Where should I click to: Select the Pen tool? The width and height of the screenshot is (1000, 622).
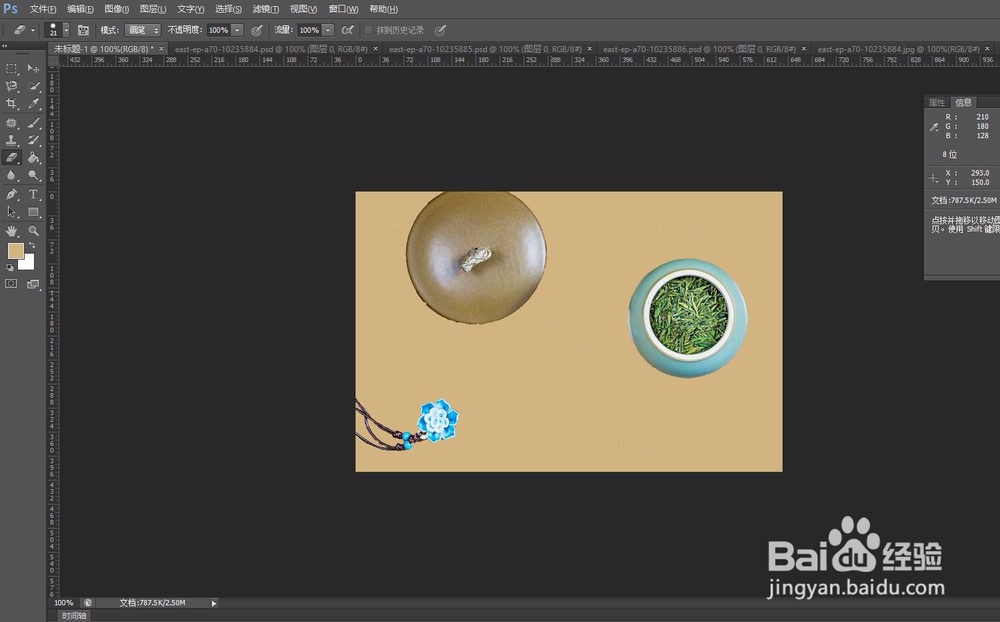pos(11,194)
